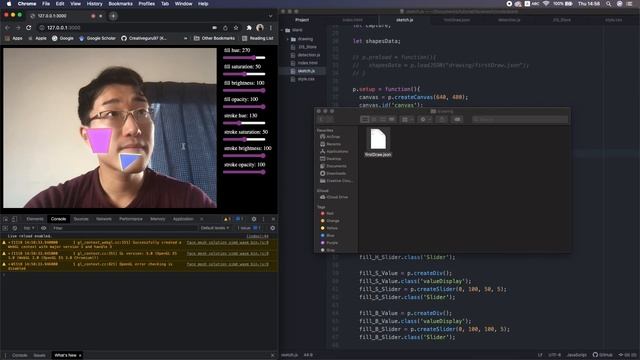
Task: Open the sketch.js editor tab
Action: tap(405, 20)
